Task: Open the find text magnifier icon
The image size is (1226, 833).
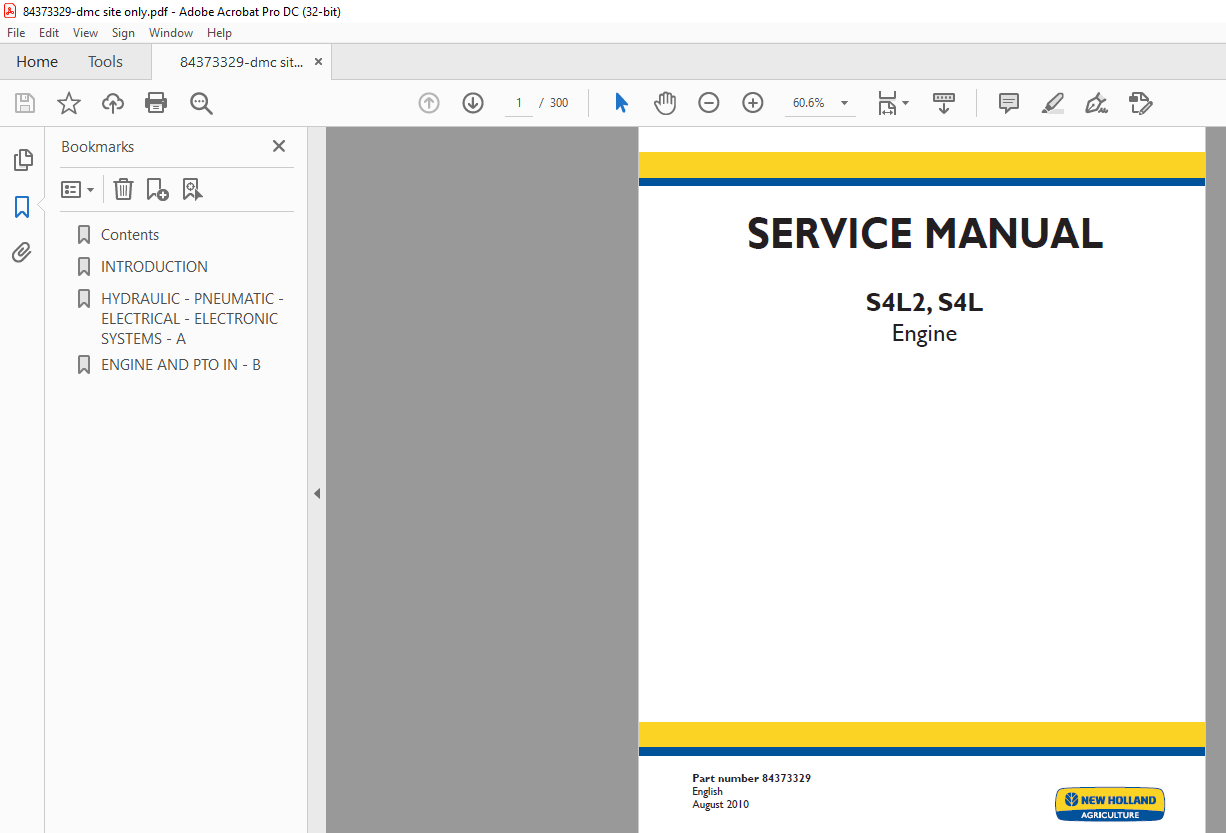Action: [201, 103]
